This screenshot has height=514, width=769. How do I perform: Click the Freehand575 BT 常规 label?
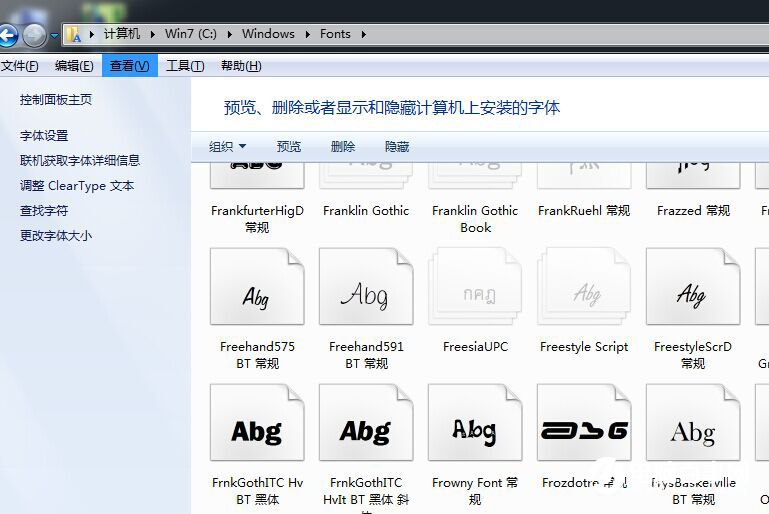pos(257,355)
